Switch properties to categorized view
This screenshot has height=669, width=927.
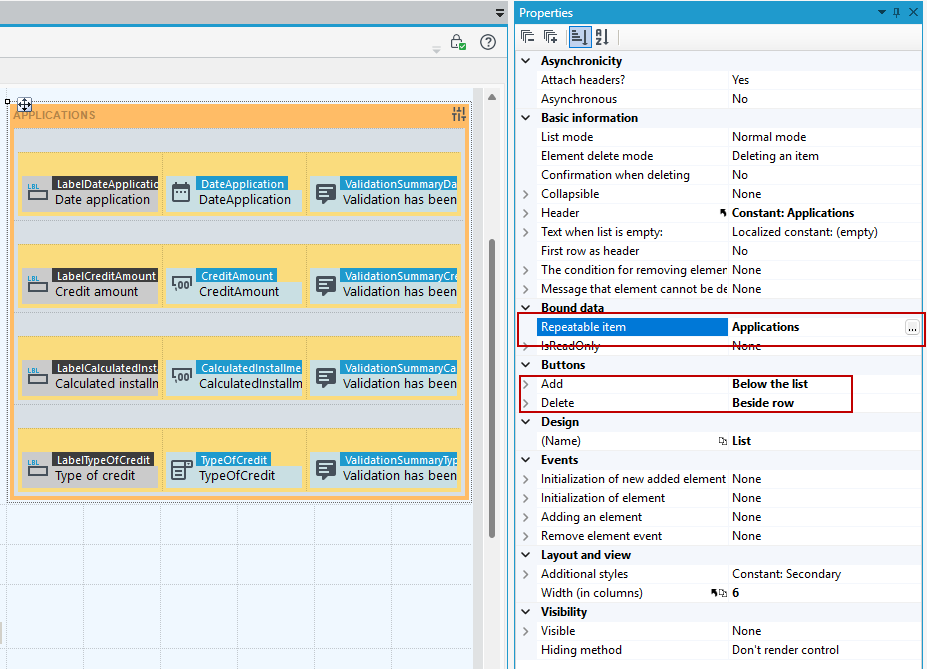(579, 37)
